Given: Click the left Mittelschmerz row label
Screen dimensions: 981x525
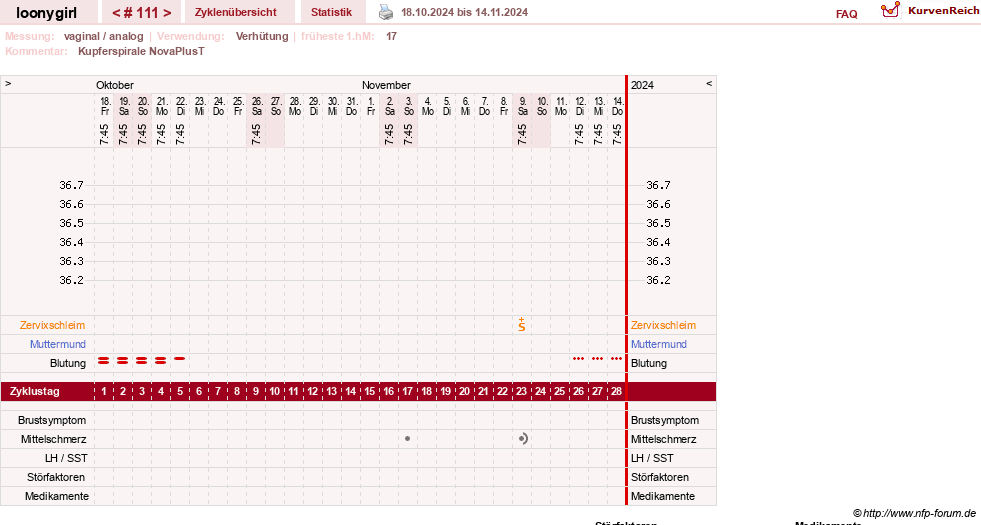Looking at the screenshot, I should [x=53, y=439].
